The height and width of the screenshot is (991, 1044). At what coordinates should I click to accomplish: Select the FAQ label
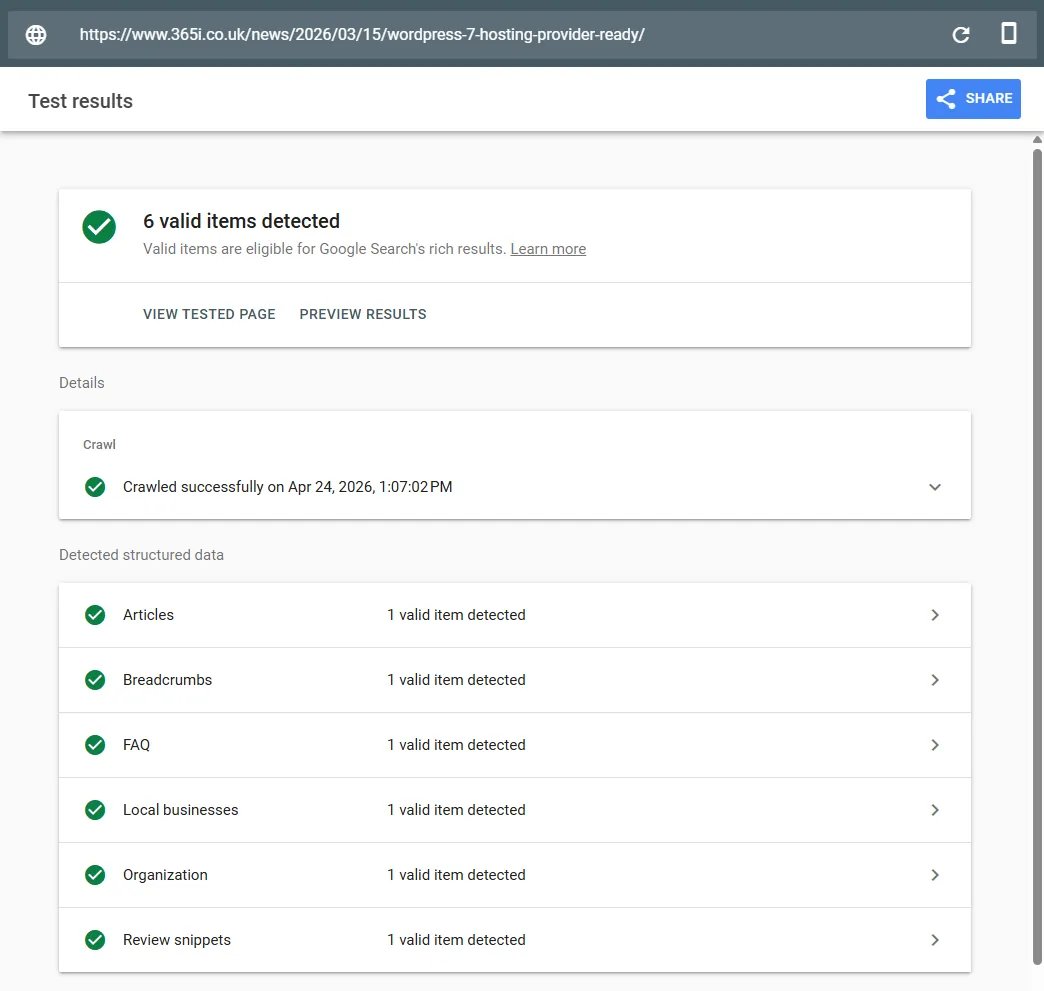tap(136, 745)
